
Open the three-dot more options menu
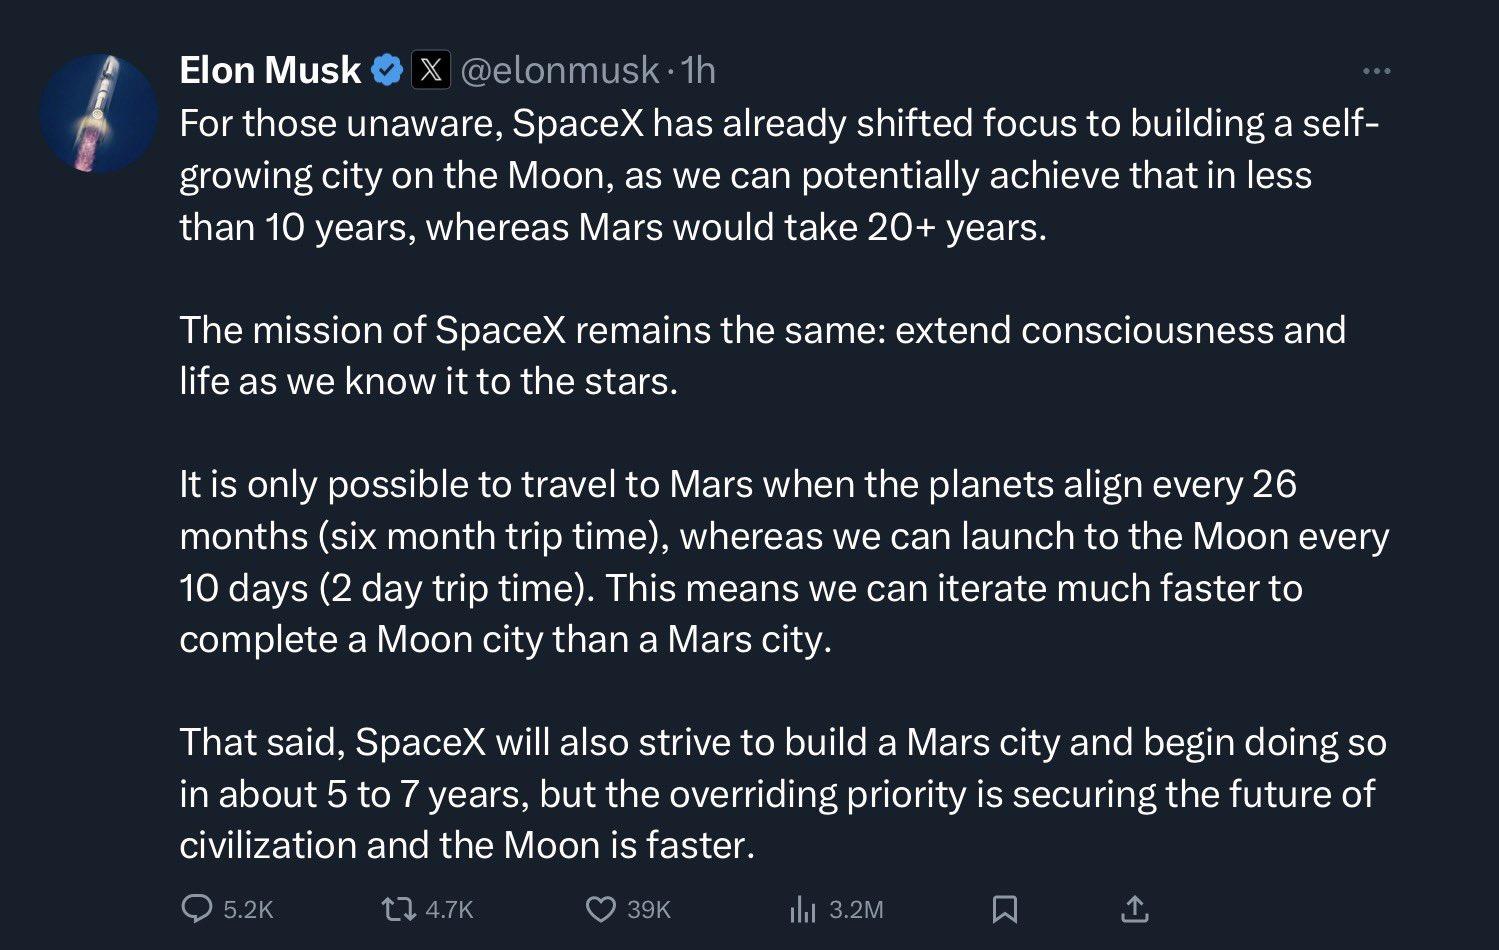pos(1376,71)
